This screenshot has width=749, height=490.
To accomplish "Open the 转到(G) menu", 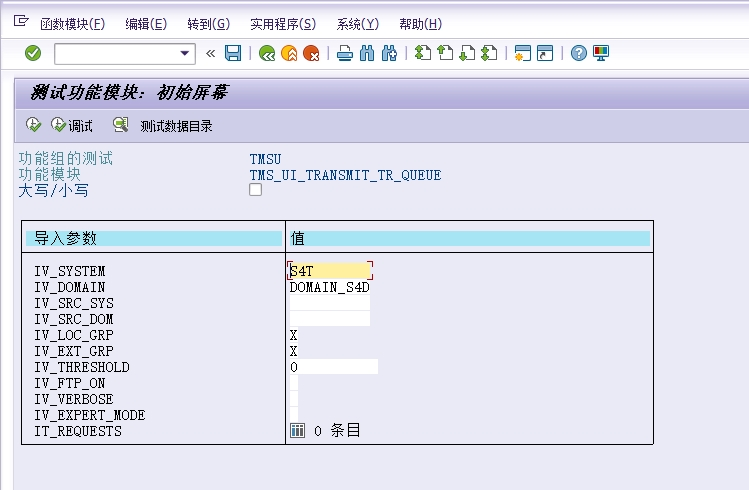I will pos(209,24).
